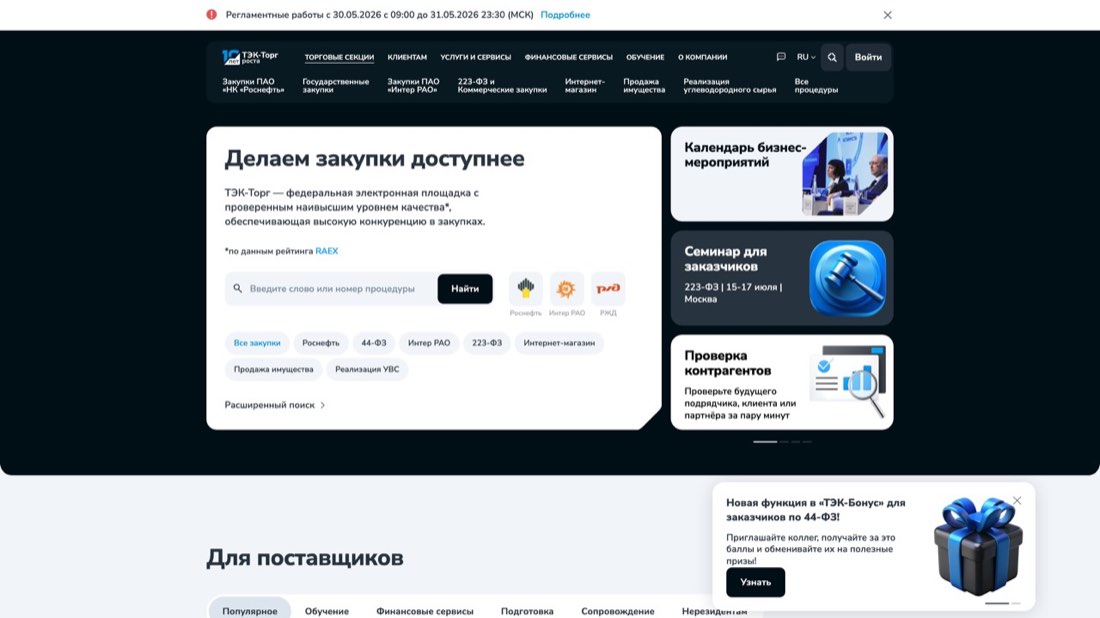Expand Расширенный поиск
This screenshot has height=618, width=1100.
click(275, 405)
